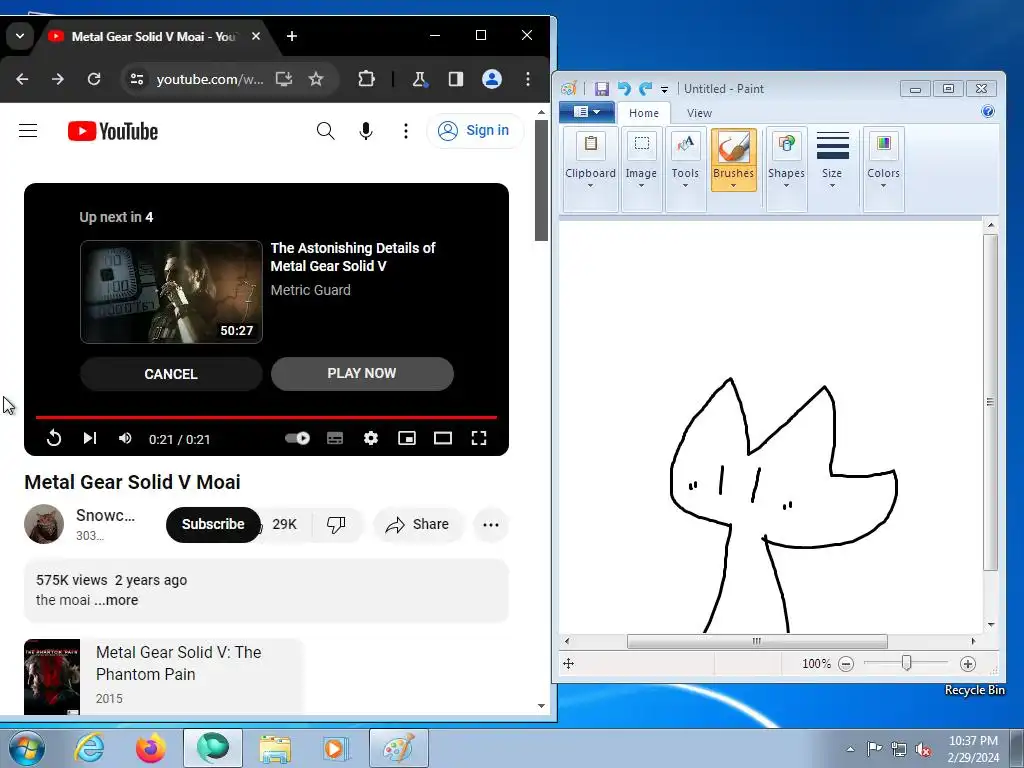Expand the Image group in Paint
Viewport: 1024px width, 768px height.
click(641, 168)
